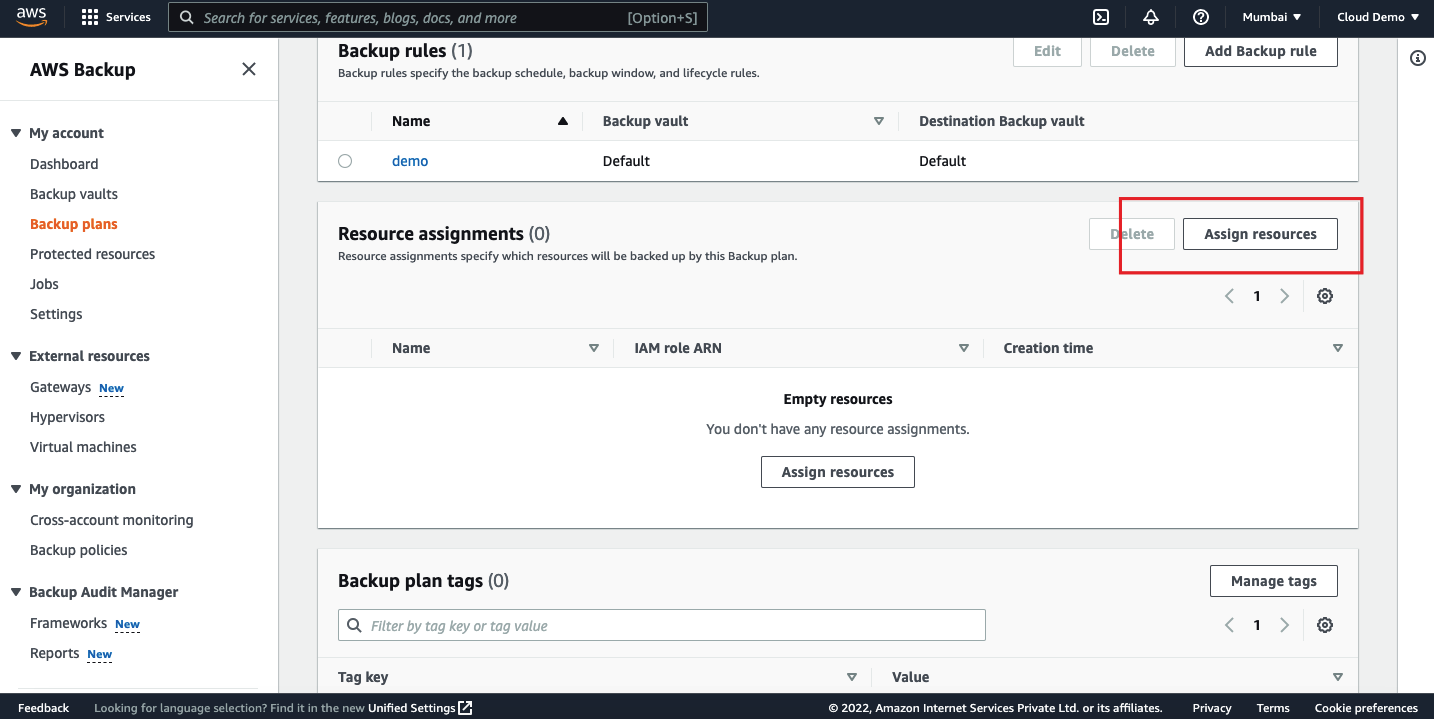
Task: Open the demo backup rule link
Action: (410, 161)
